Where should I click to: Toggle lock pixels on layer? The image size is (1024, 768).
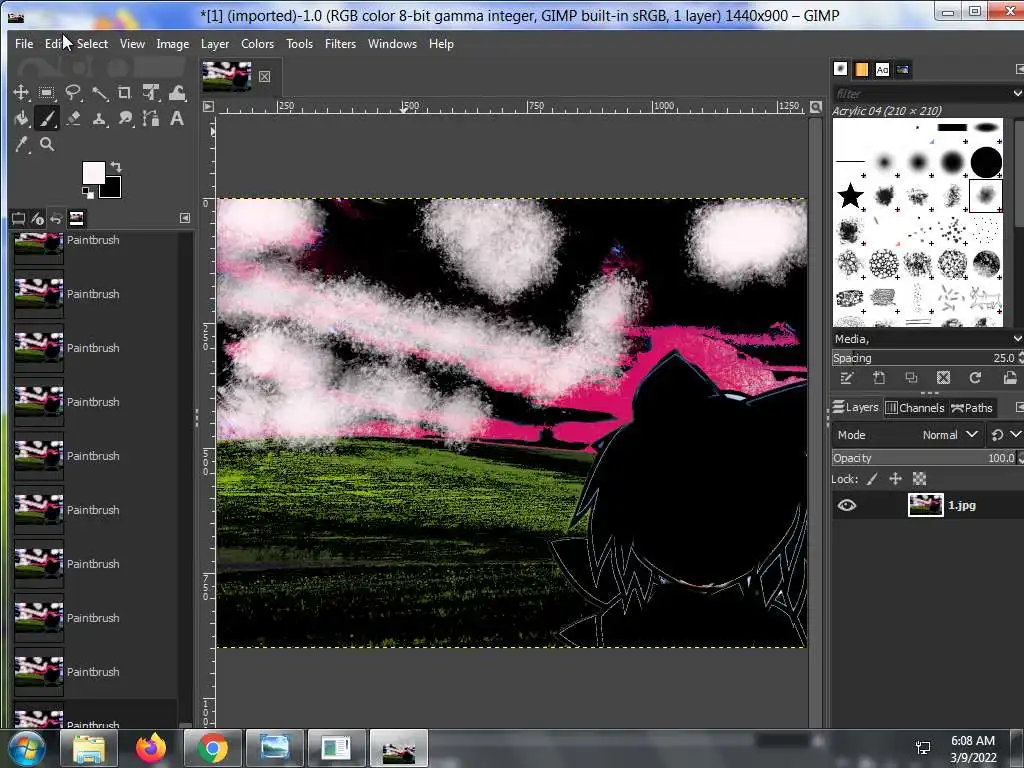(x=872, y=479)
